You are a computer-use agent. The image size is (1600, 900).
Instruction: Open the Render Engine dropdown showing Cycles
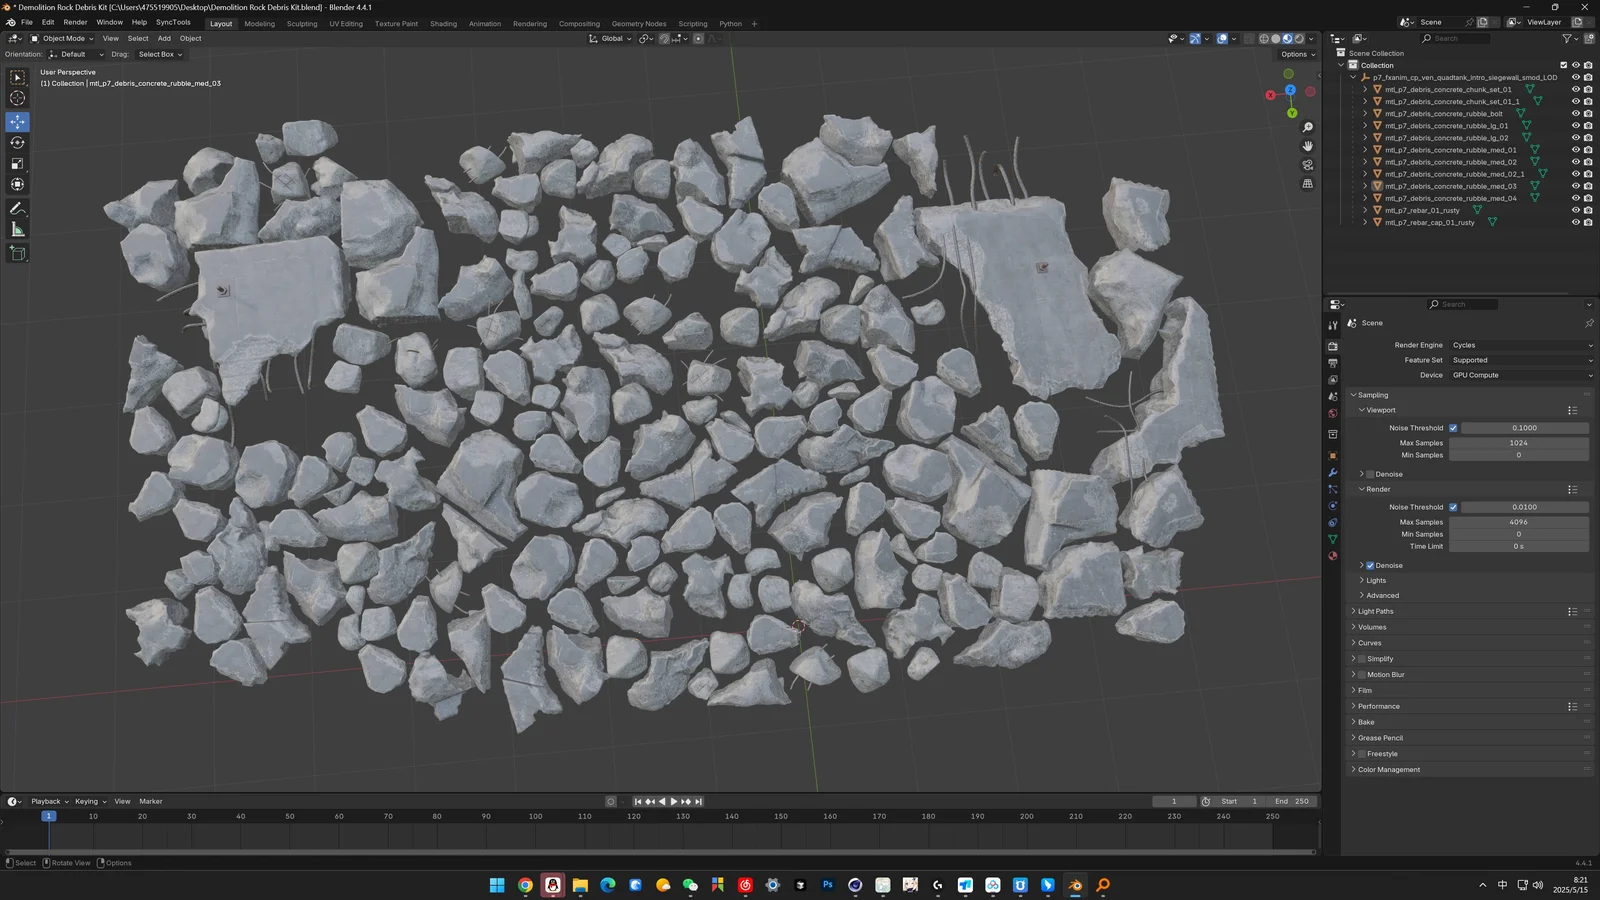pos(1520,345)
